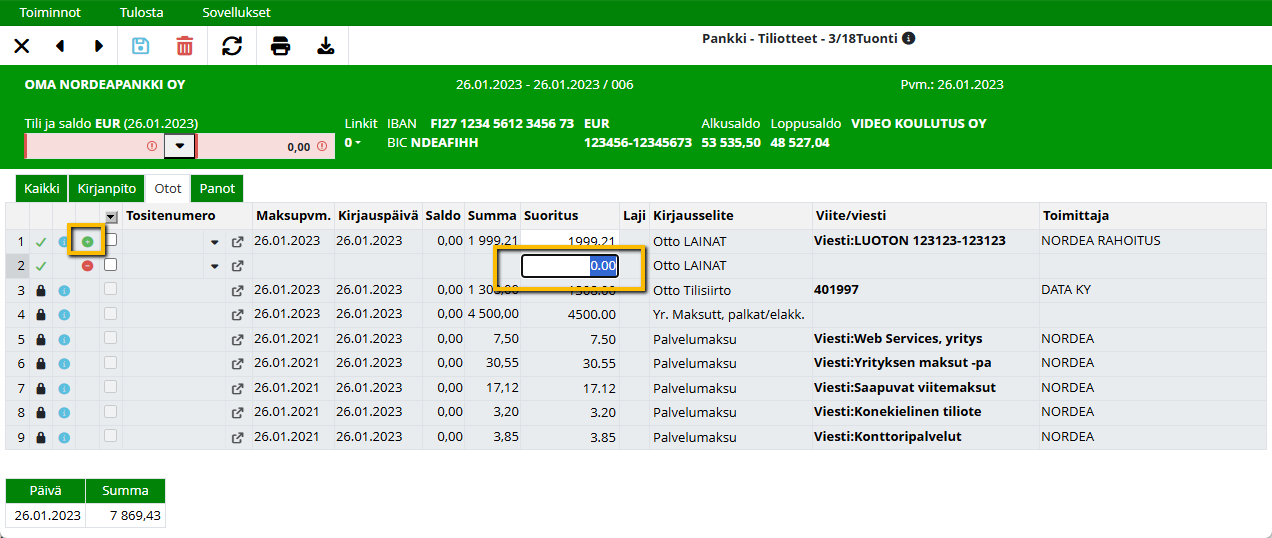Open the Sovellukset menu
1272x538 pixels.
click(236, 13)
